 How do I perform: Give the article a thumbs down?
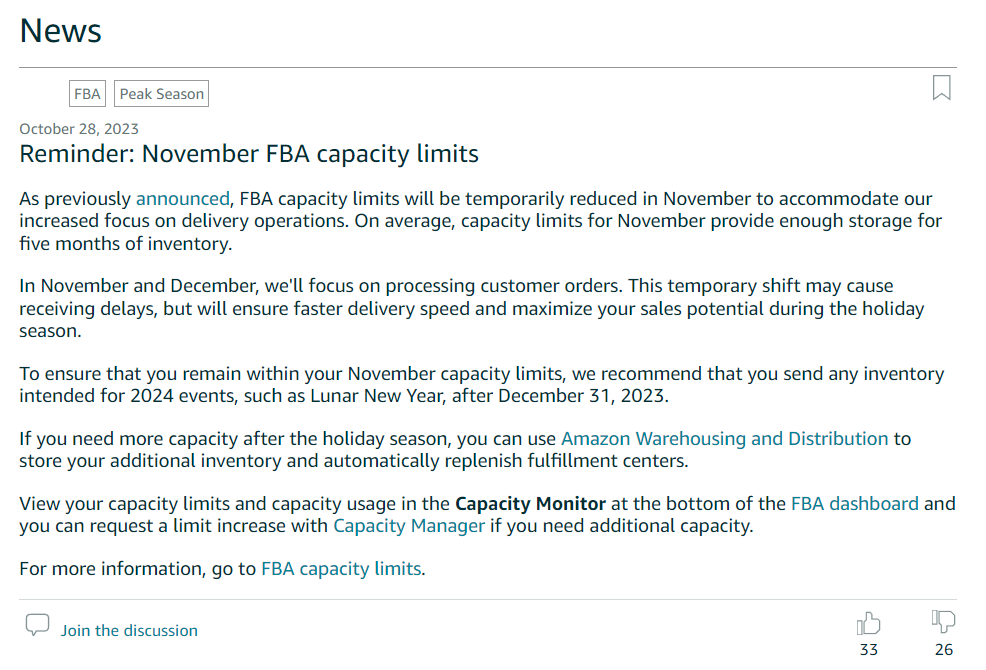click(943, 622)
